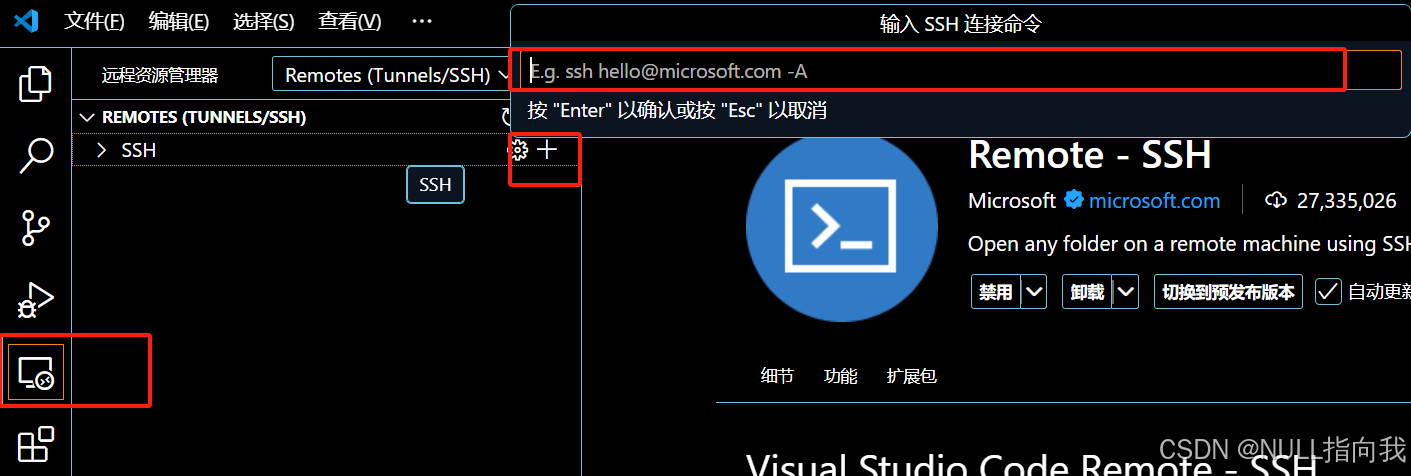Open the dropdown arrow beside 禁用

tap(1034, 292)
